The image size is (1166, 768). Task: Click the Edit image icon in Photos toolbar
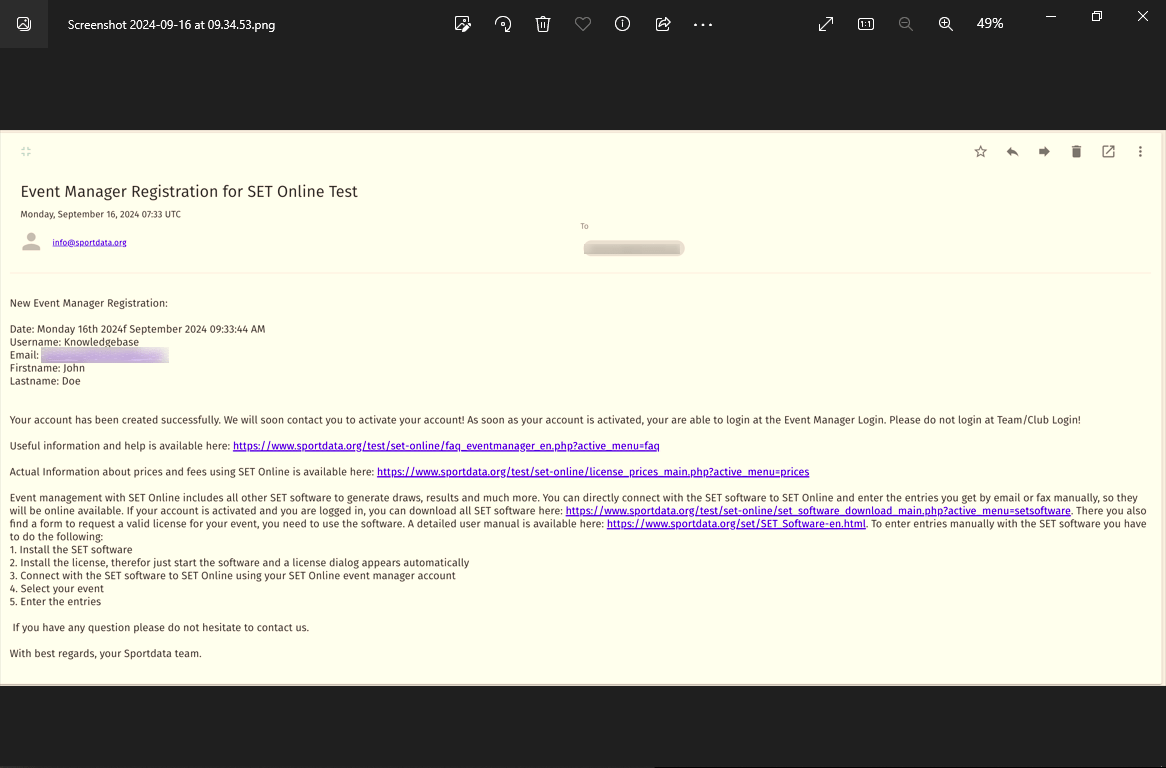(x=462, y=24)
